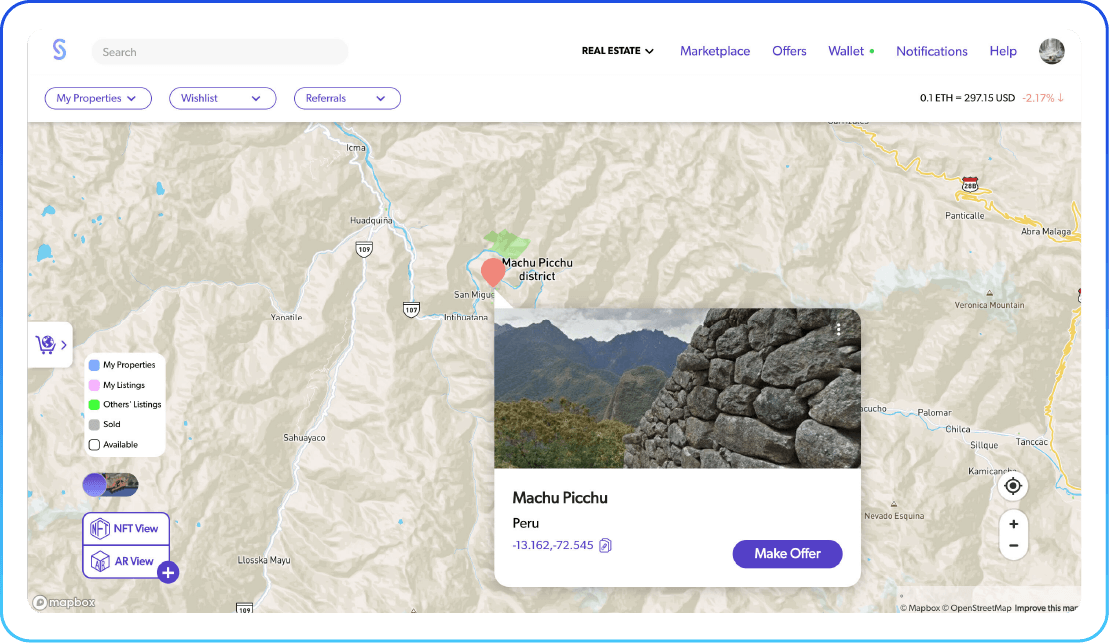
Task: Click the Tanccac map label
Action: (1031, 441)
